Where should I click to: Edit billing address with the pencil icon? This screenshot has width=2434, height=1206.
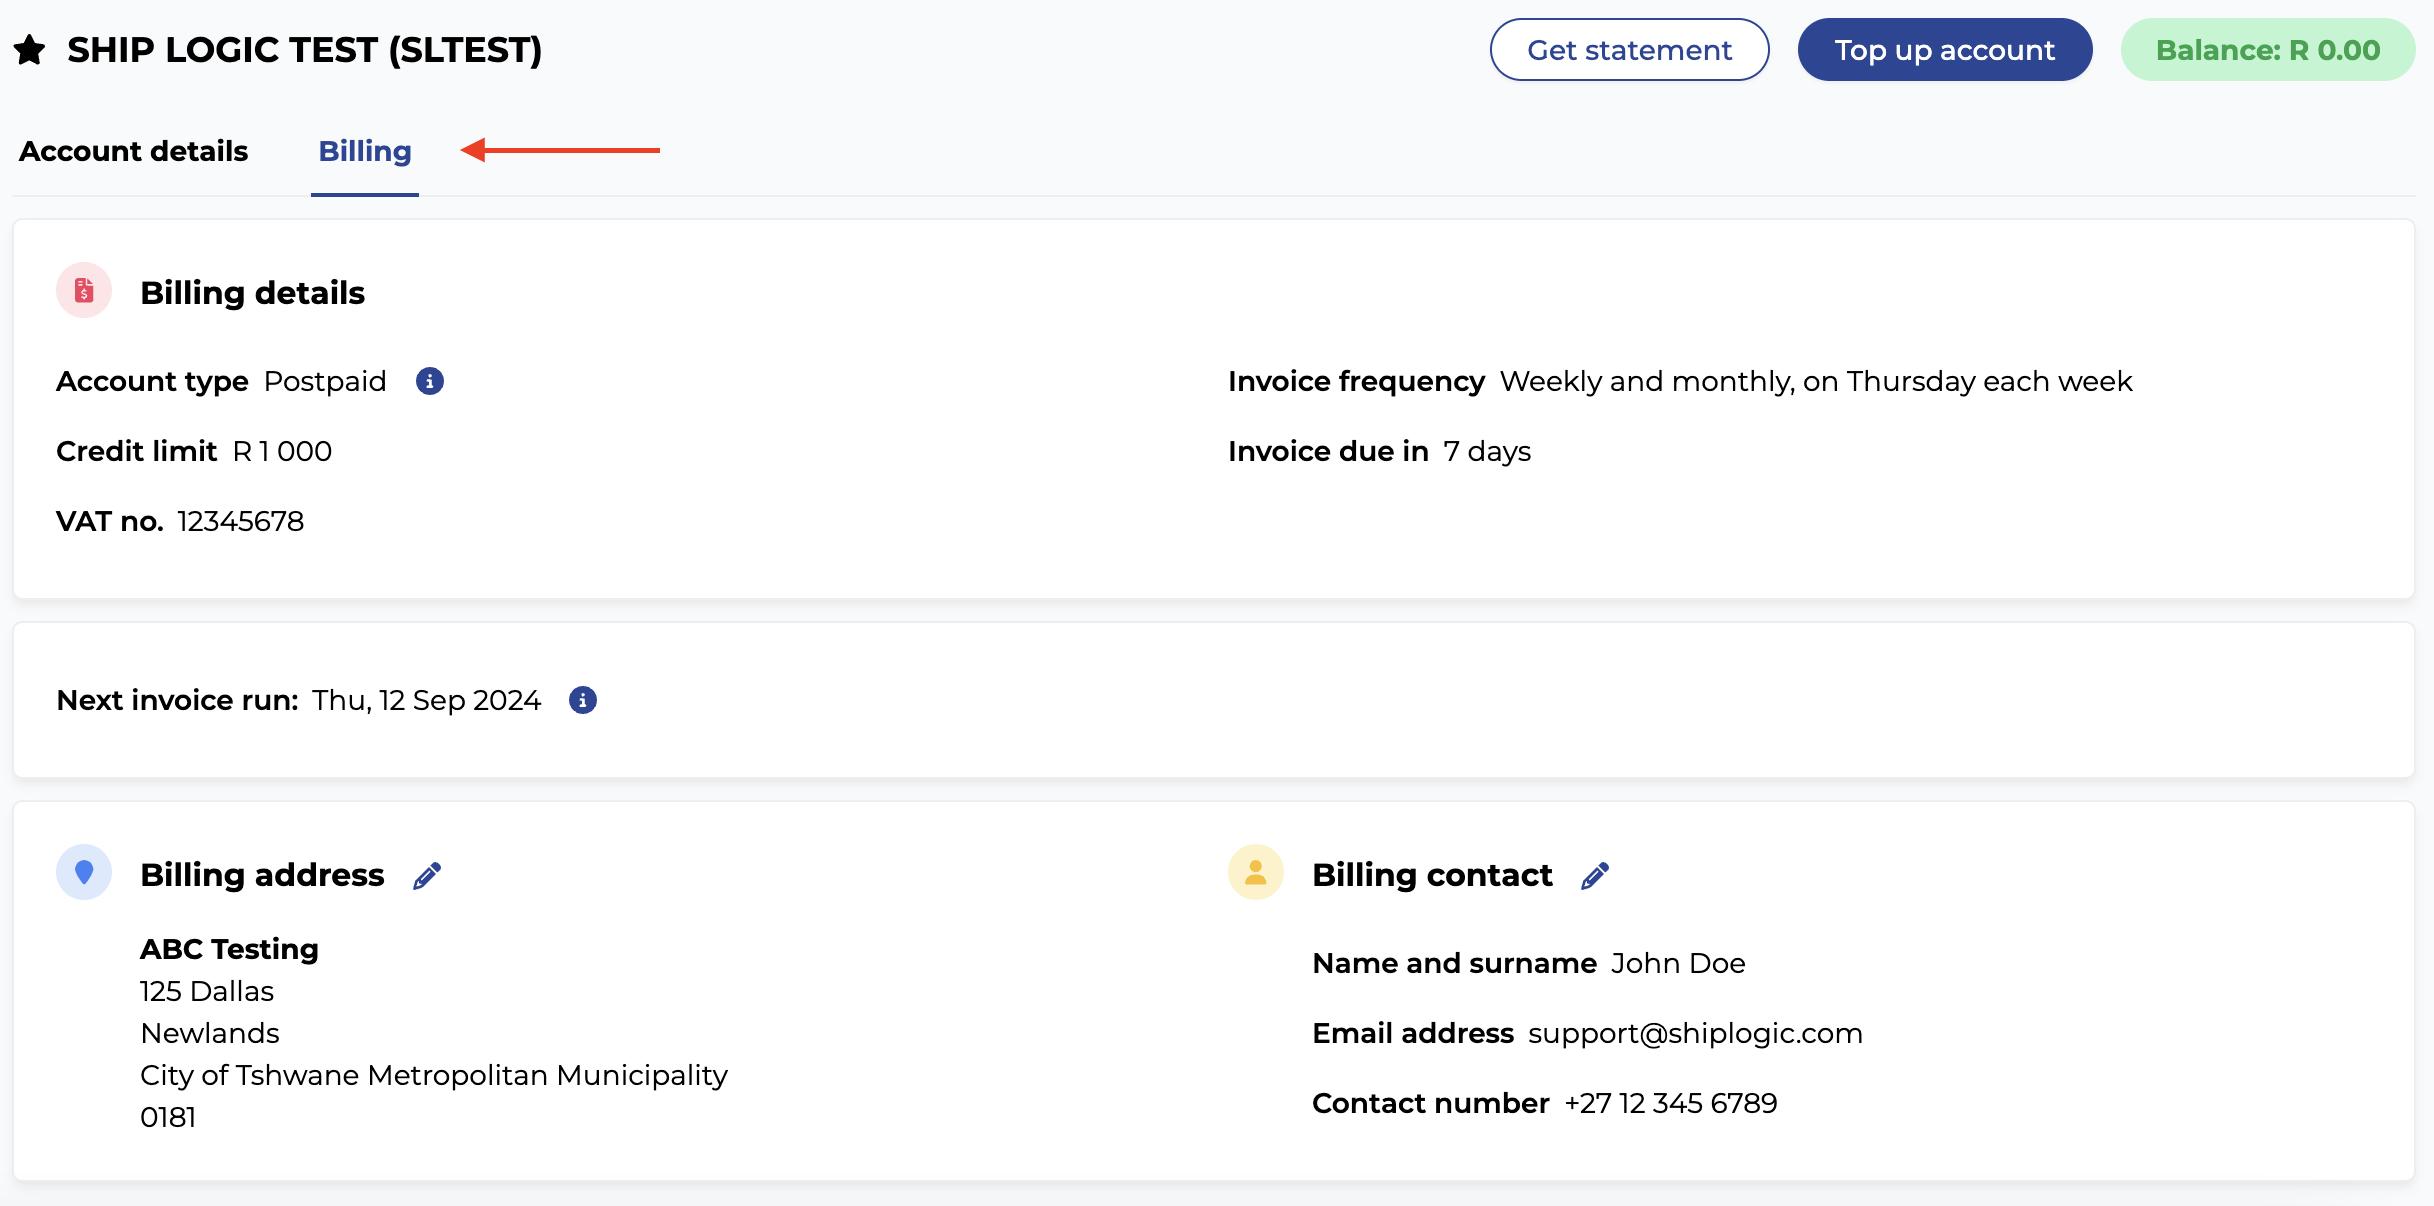pyautogui.click(x=427, y=876)
